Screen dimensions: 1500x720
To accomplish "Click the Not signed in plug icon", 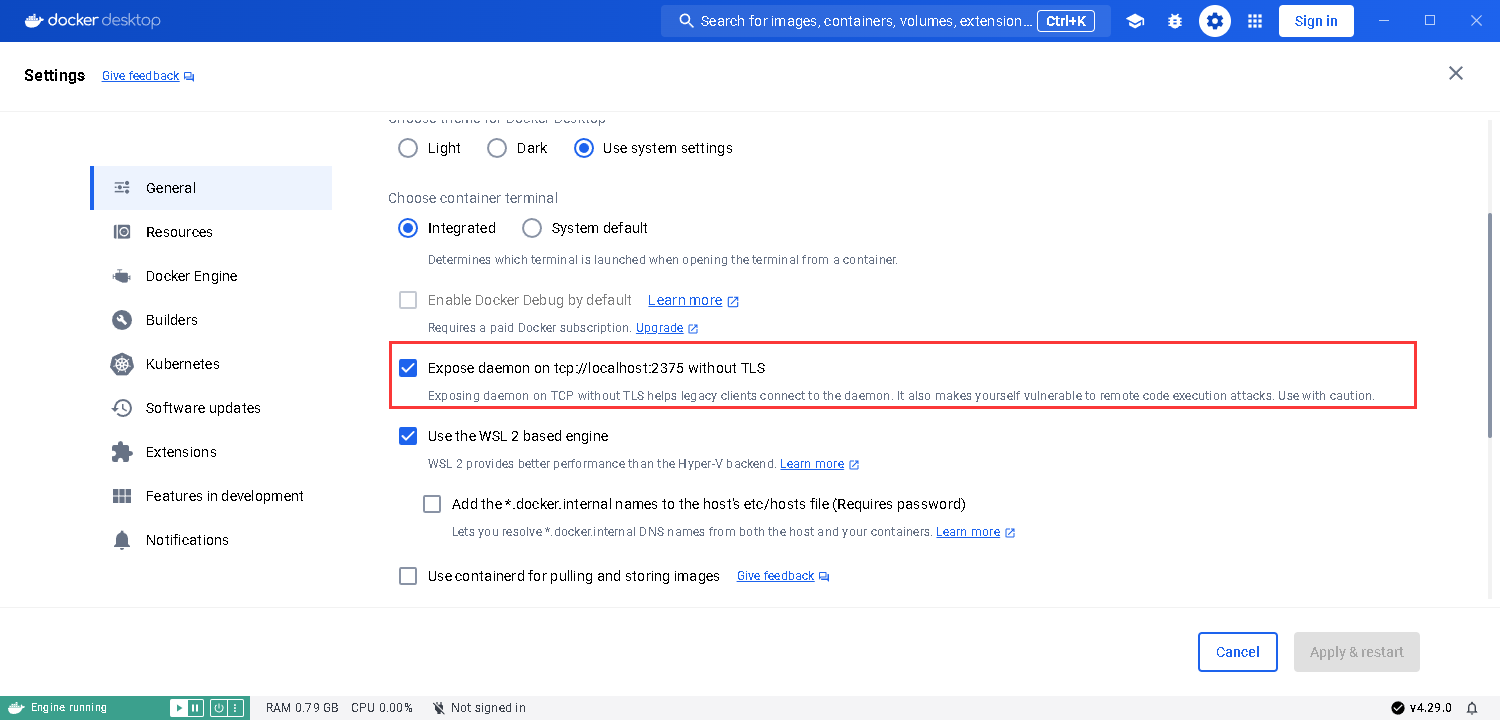I will (438, 708).
